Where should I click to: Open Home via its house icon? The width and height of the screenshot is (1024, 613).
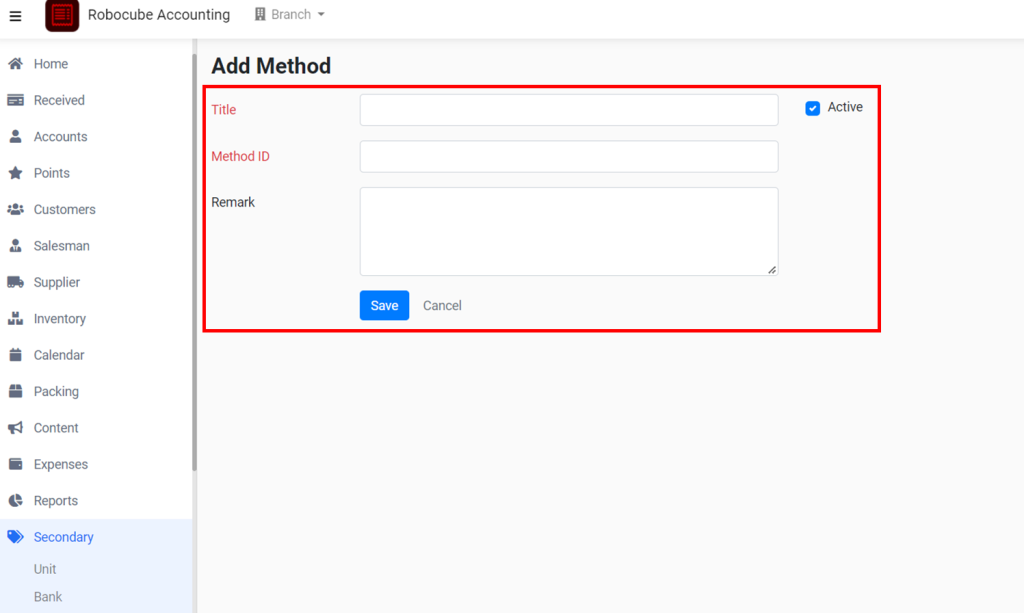15,64
